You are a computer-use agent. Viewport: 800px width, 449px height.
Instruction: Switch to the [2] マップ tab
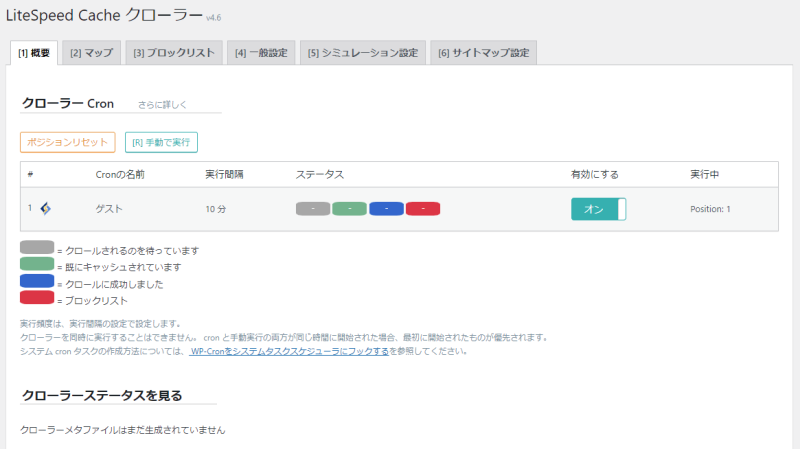coord(90,53)
